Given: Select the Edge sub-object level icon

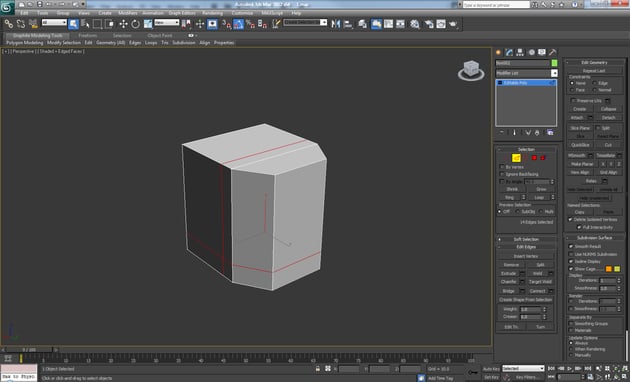Looking at the screenshot, I should (x=516, y=158).
